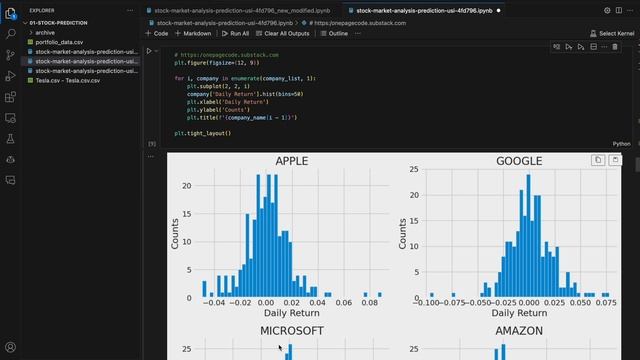The image size is (640, 360).
Task: Split the editor to the right
Action: point(619,11)
